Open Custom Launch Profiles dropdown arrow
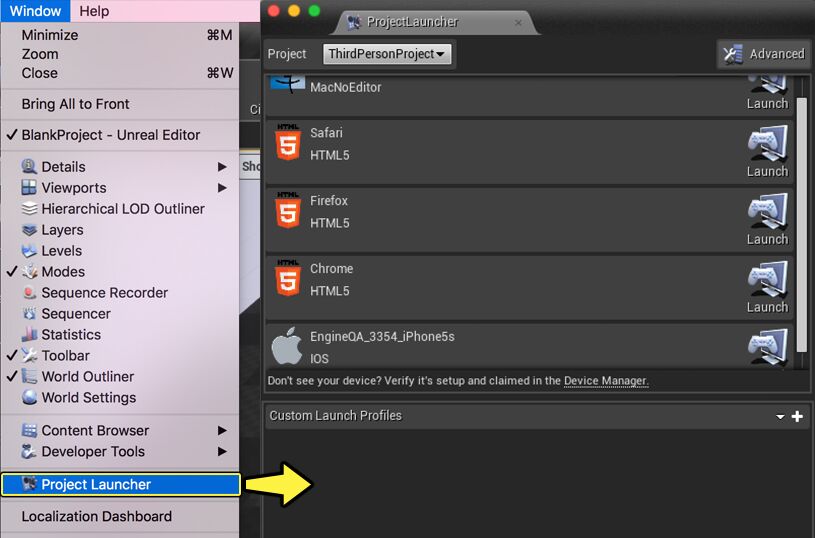 (x=780, y=416)
